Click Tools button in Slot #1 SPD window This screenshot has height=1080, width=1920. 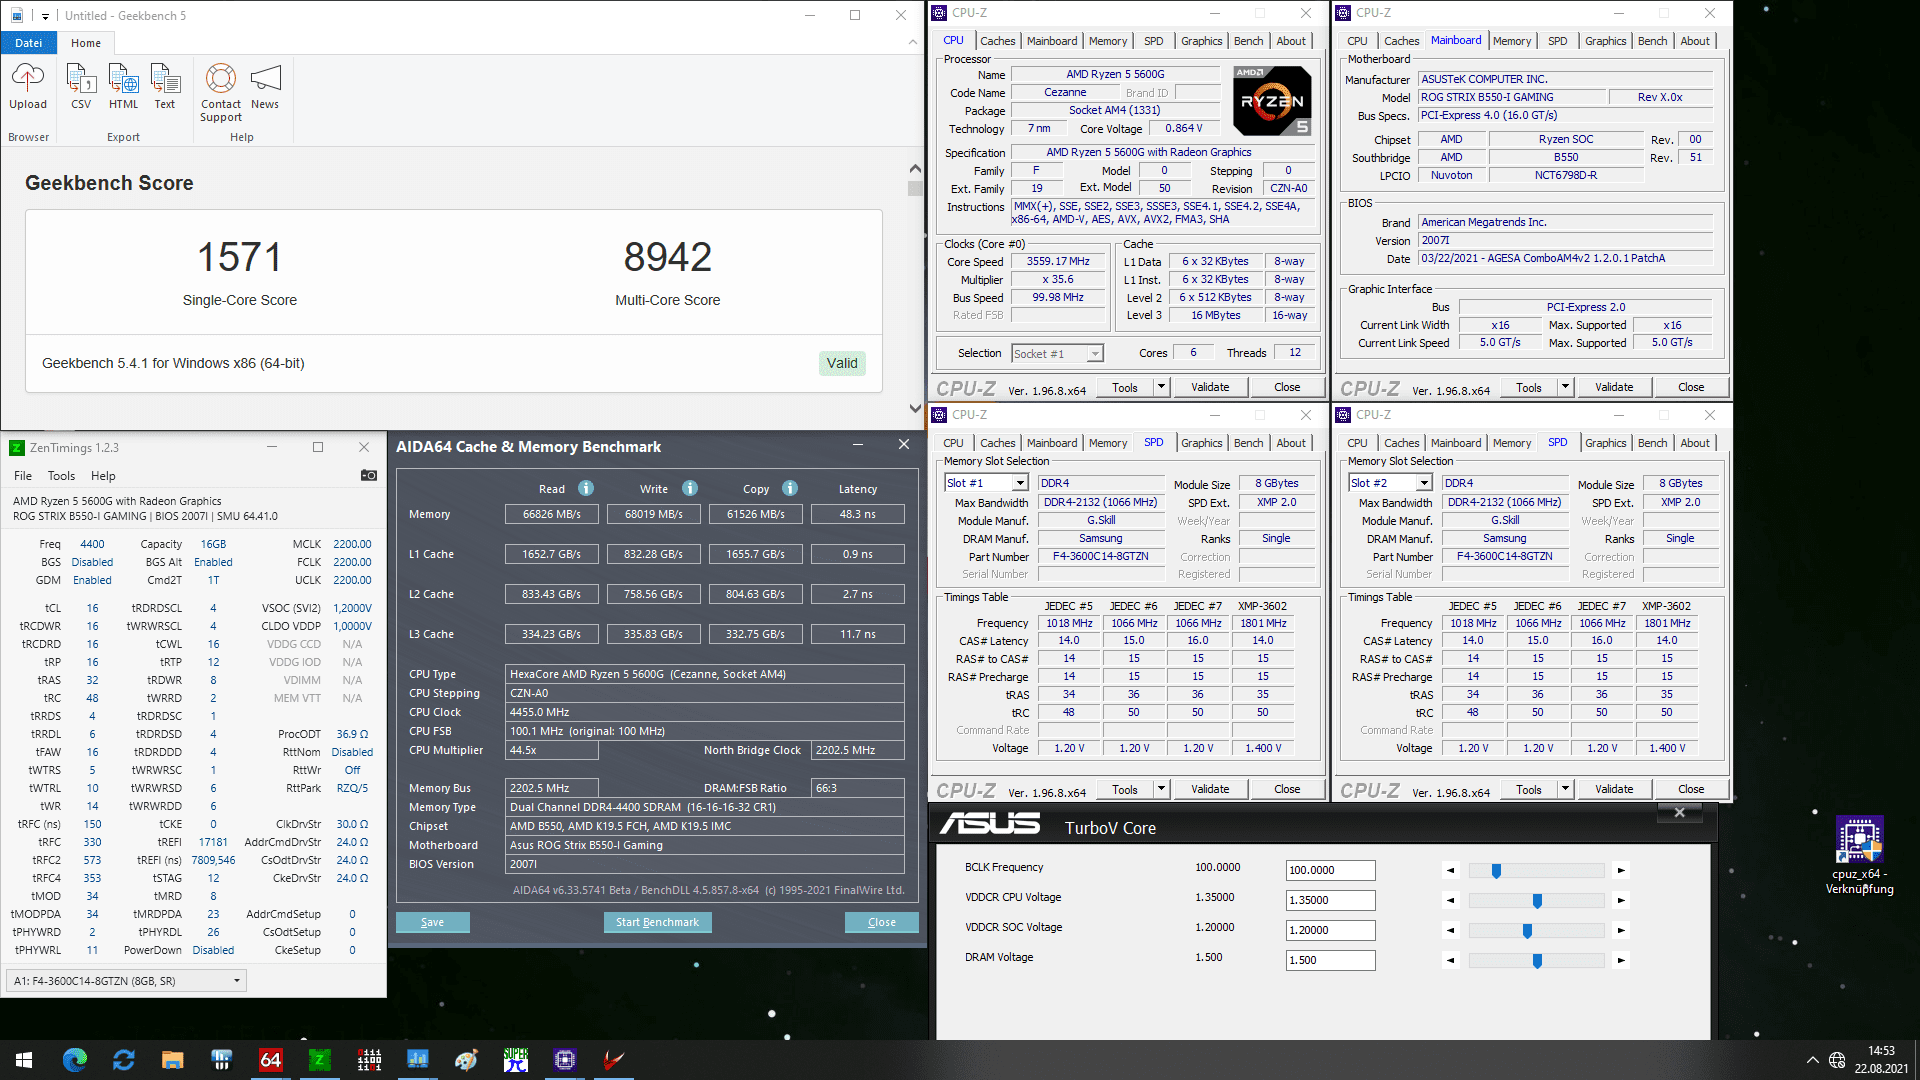coord(1125,789)
